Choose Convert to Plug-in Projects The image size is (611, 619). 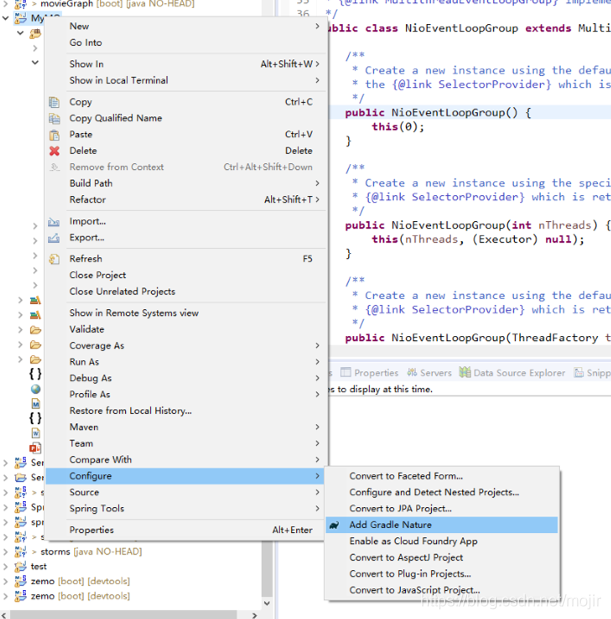pos(442,574)
